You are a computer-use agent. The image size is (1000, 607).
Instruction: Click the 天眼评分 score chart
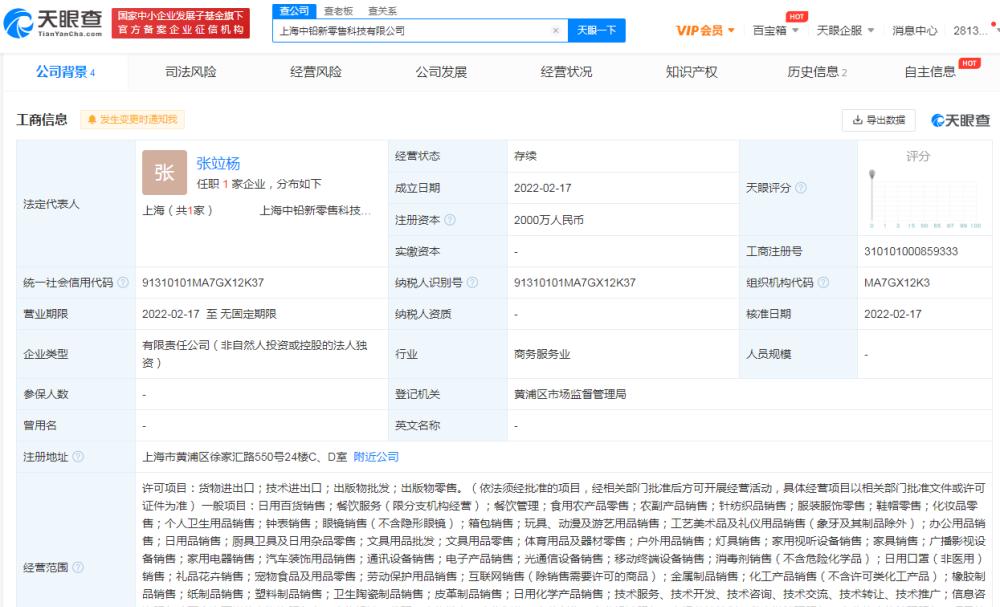coord(924,198)
